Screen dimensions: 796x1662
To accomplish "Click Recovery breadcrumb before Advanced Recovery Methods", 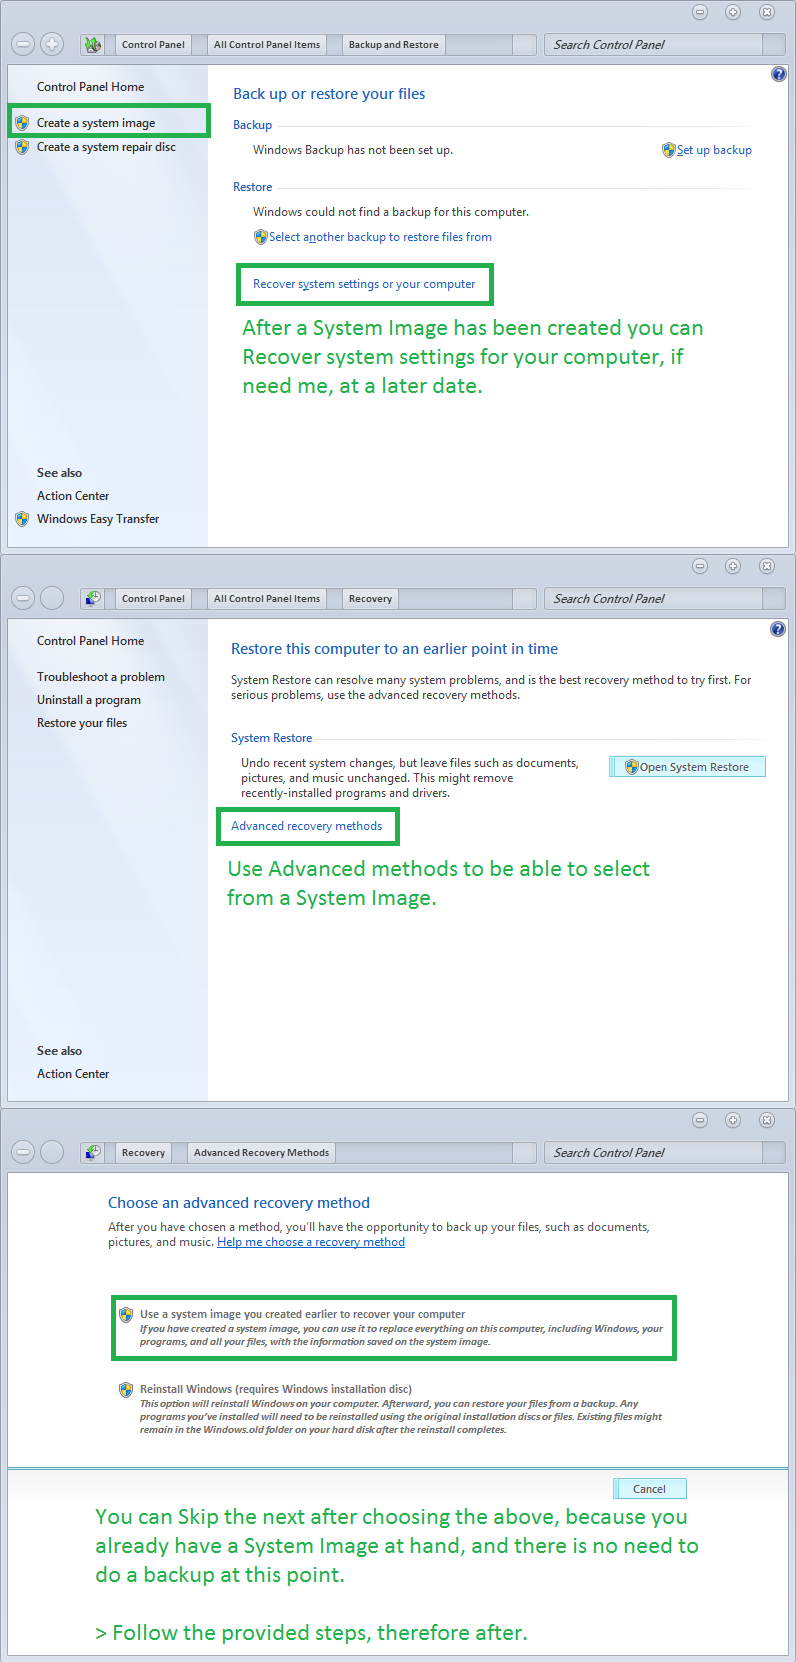I will (143, 1152).
